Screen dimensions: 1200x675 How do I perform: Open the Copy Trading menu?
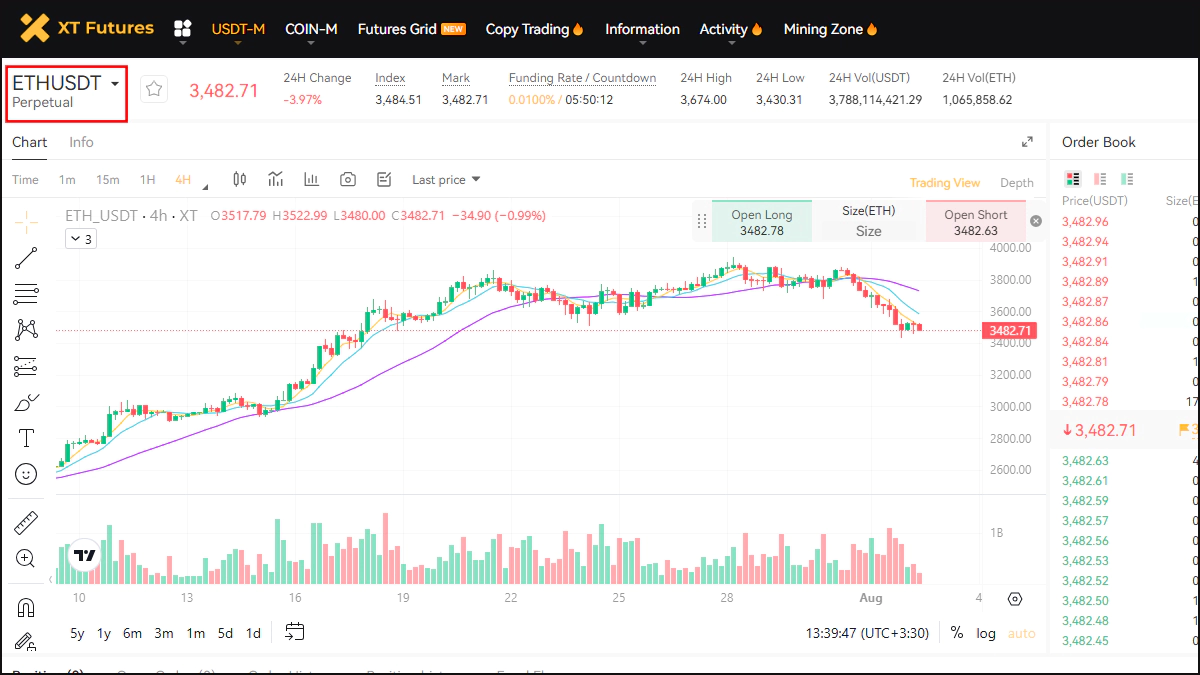tap(534, 29)
